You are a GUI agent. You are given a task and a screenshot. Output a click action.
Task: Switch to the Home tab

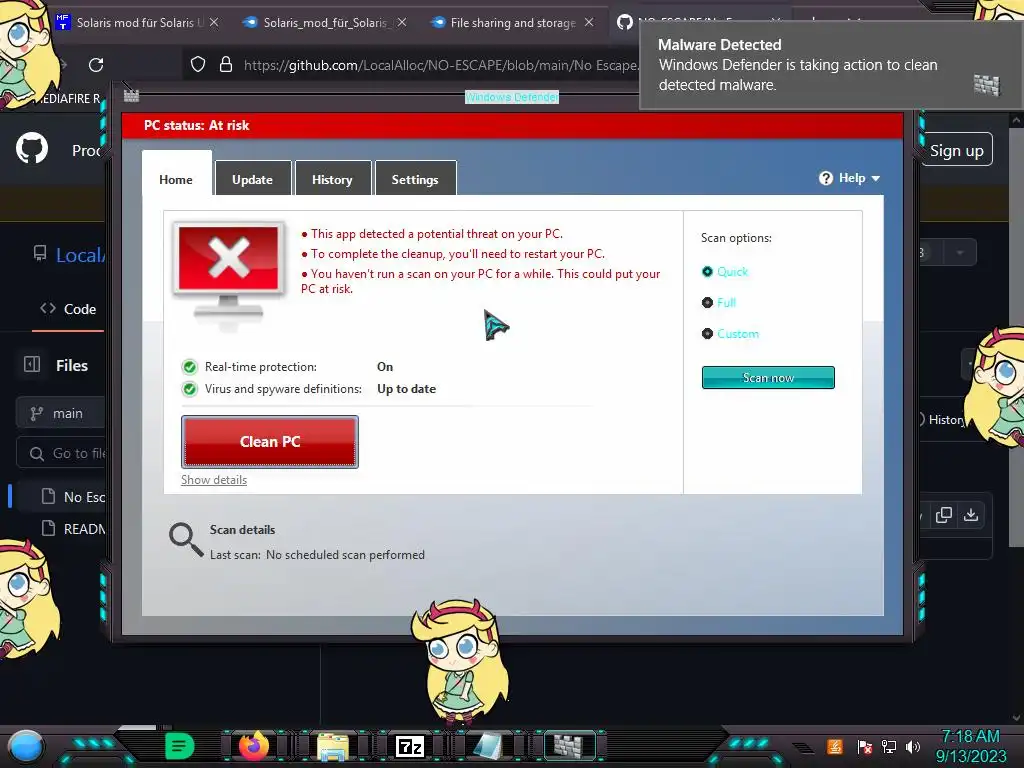point(176,180)
